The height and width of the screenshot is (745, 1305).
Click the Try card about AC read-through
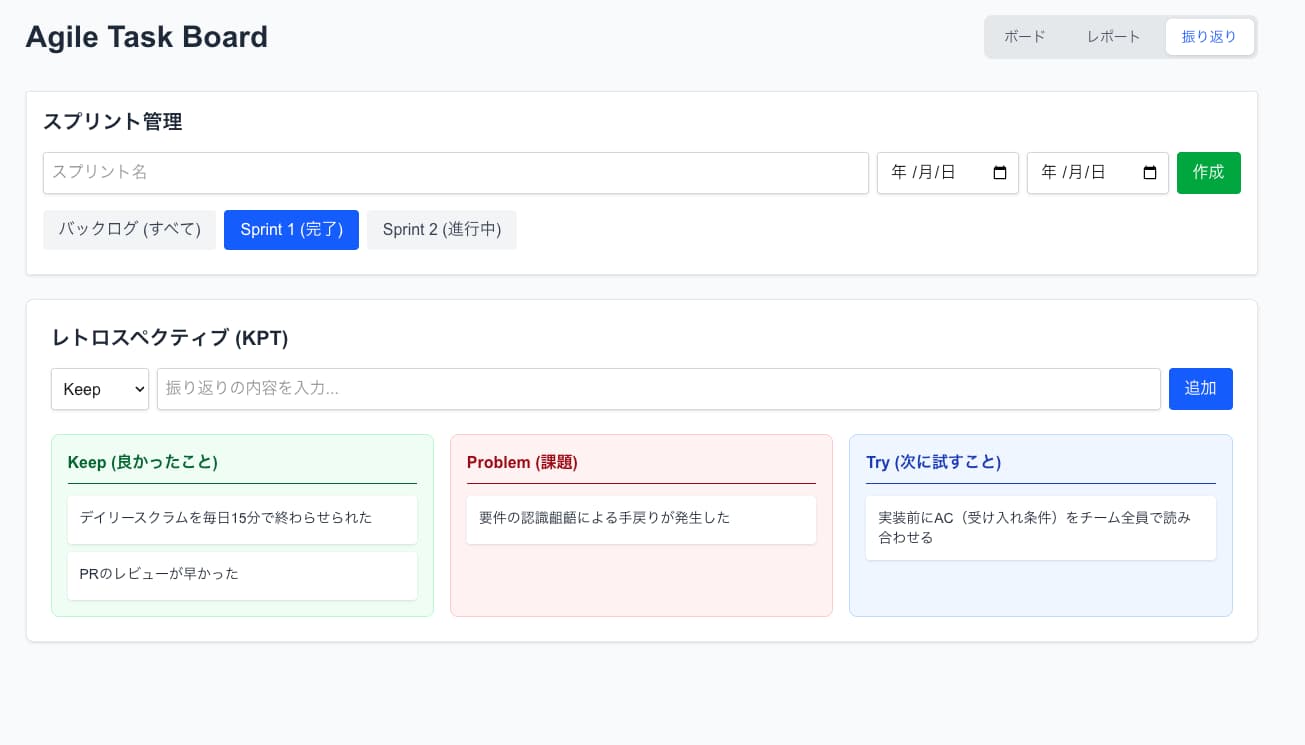1040,528
